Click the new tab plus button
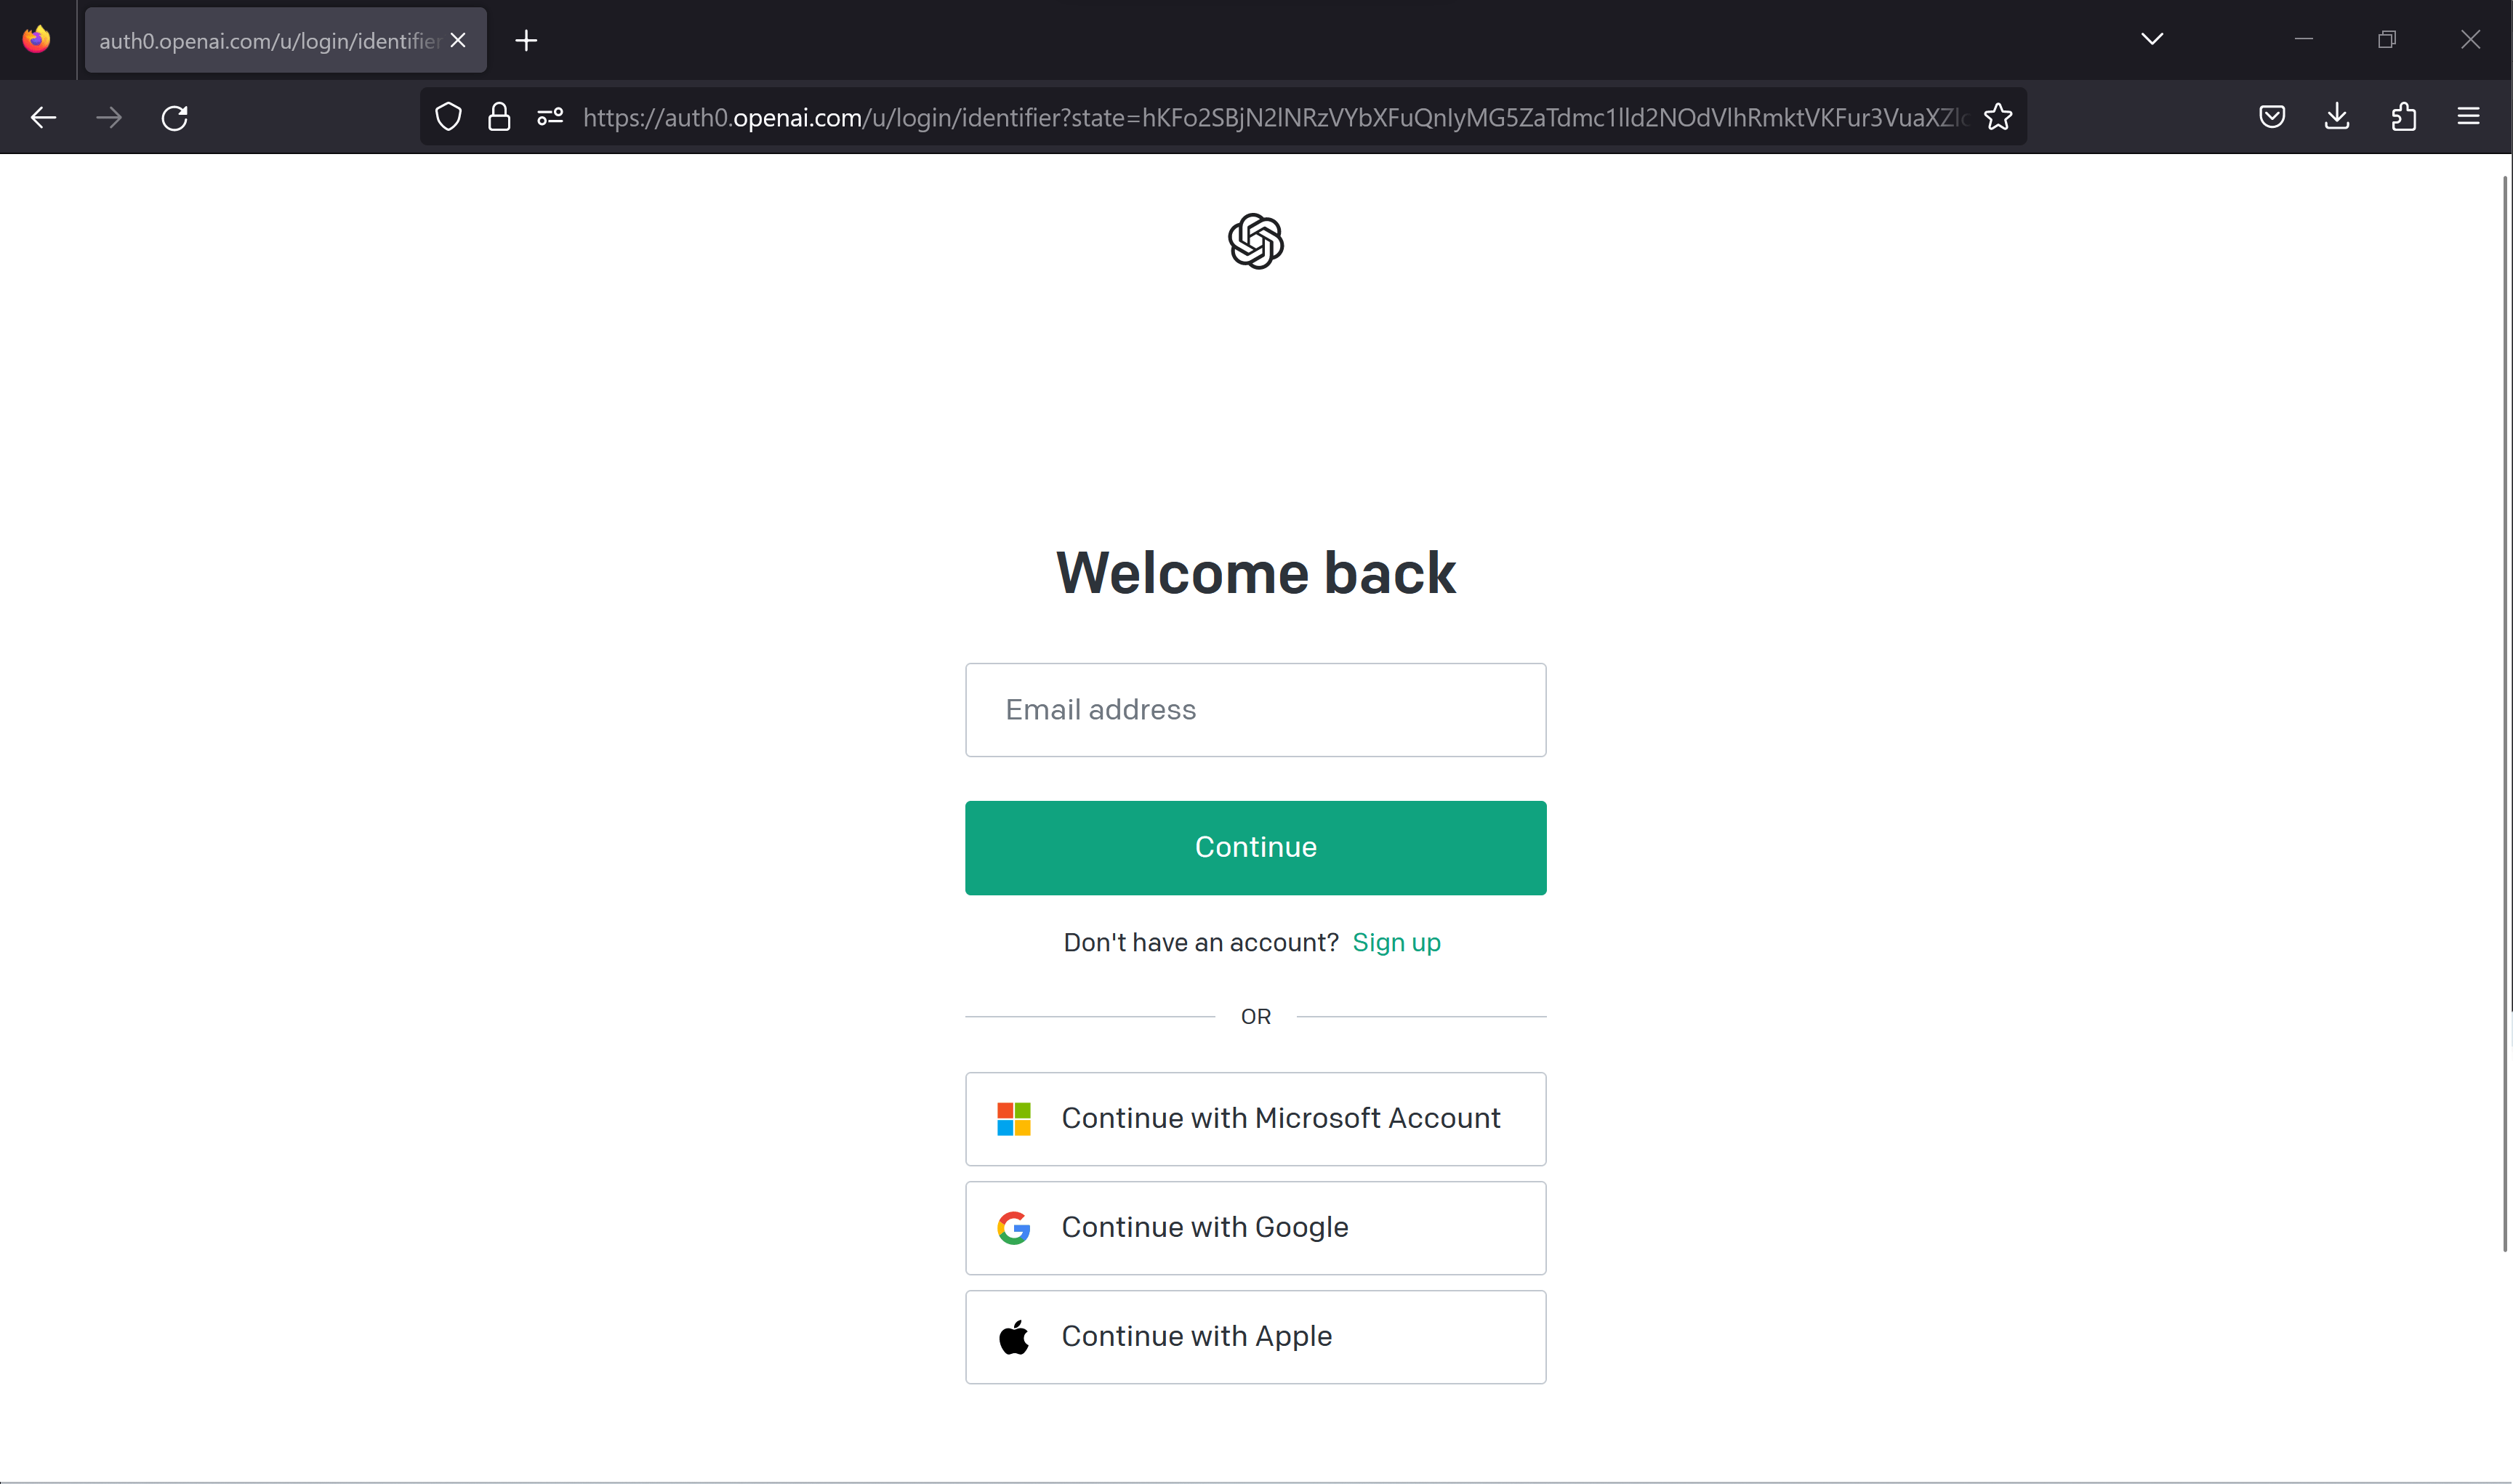2513x1484 pixels. pyautogui.click(x=526, y=39)
